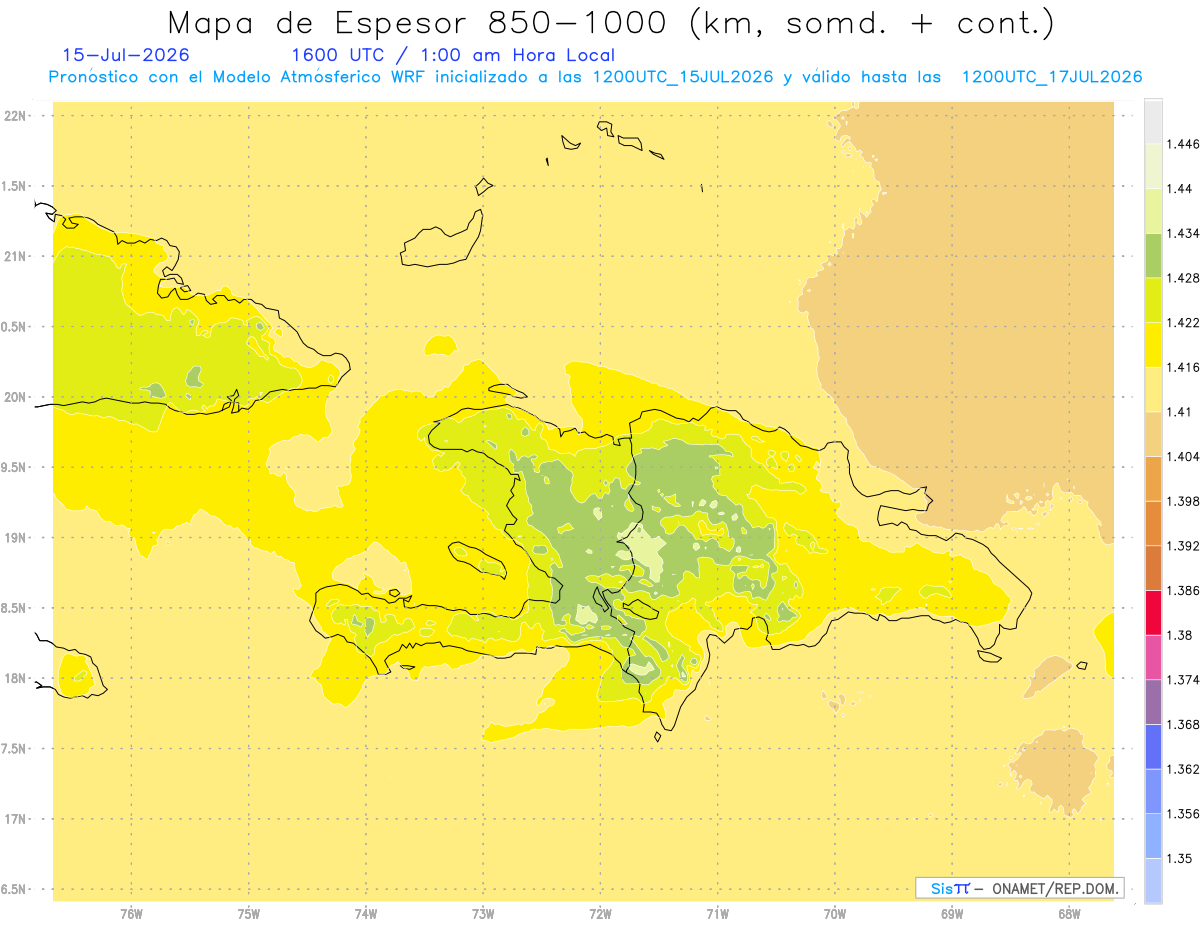Select the tan 1.404–1.41 colorbar swatch

(1153, 434)
